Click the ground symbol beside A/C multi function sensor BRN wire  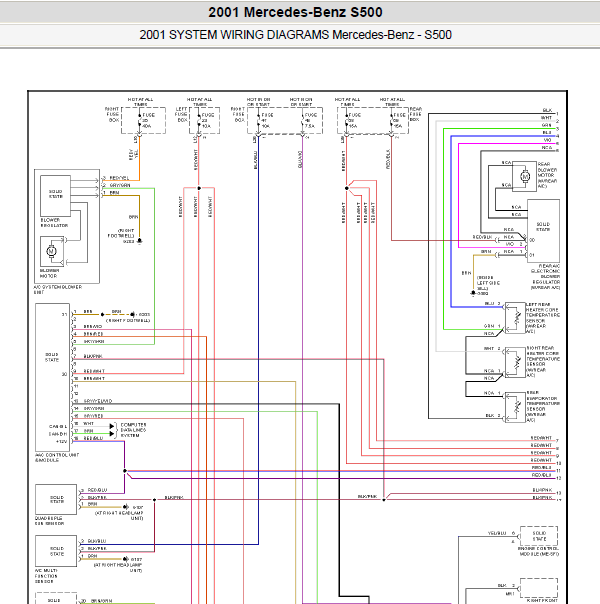[126, 559]
